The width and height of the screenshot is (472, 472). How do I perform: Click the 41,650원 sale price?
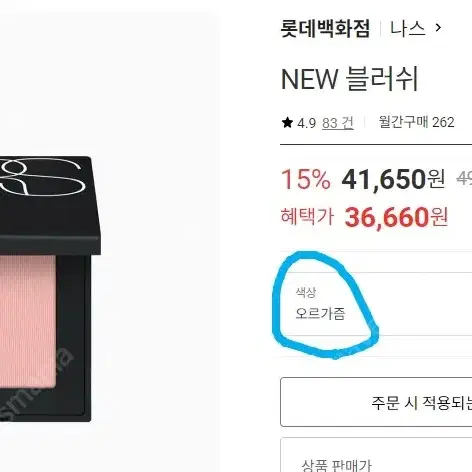(x=393, y=179)
